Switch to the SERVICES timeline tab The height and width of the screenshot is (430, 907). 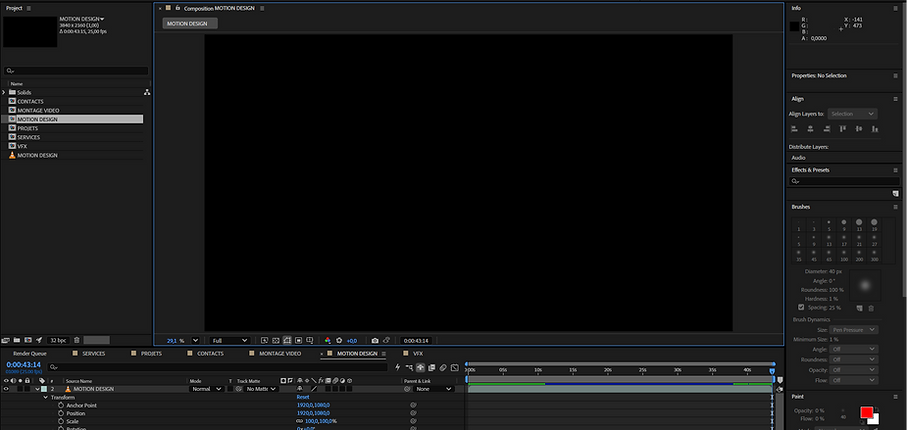point(93,353)
